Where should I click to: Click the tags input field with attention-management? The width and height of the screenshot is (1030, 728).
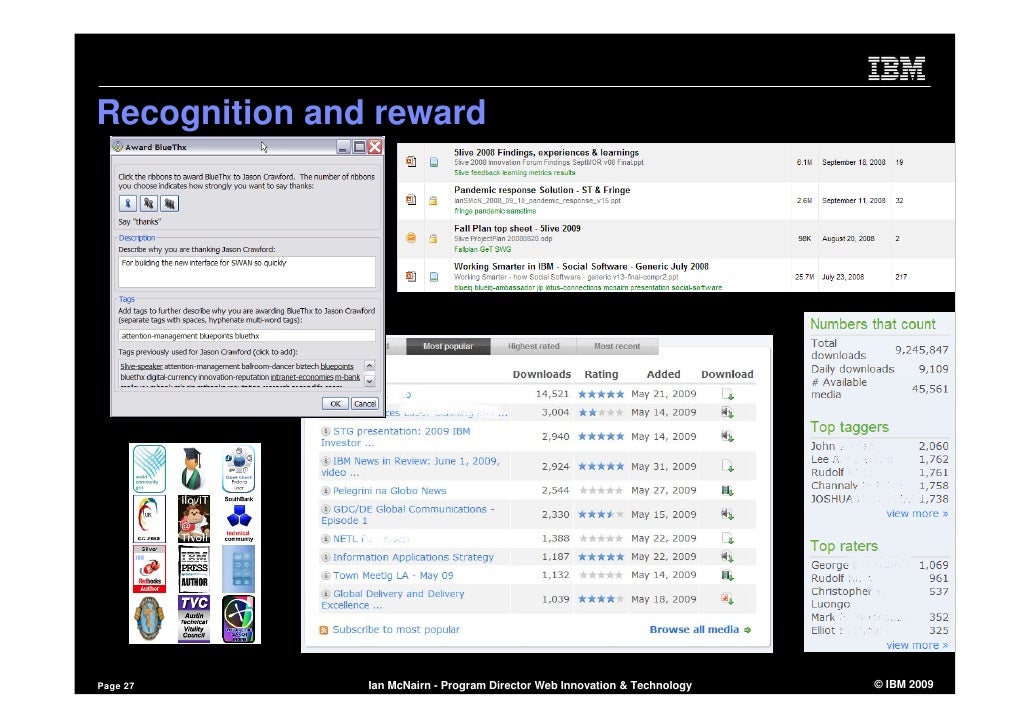[247, 336]
